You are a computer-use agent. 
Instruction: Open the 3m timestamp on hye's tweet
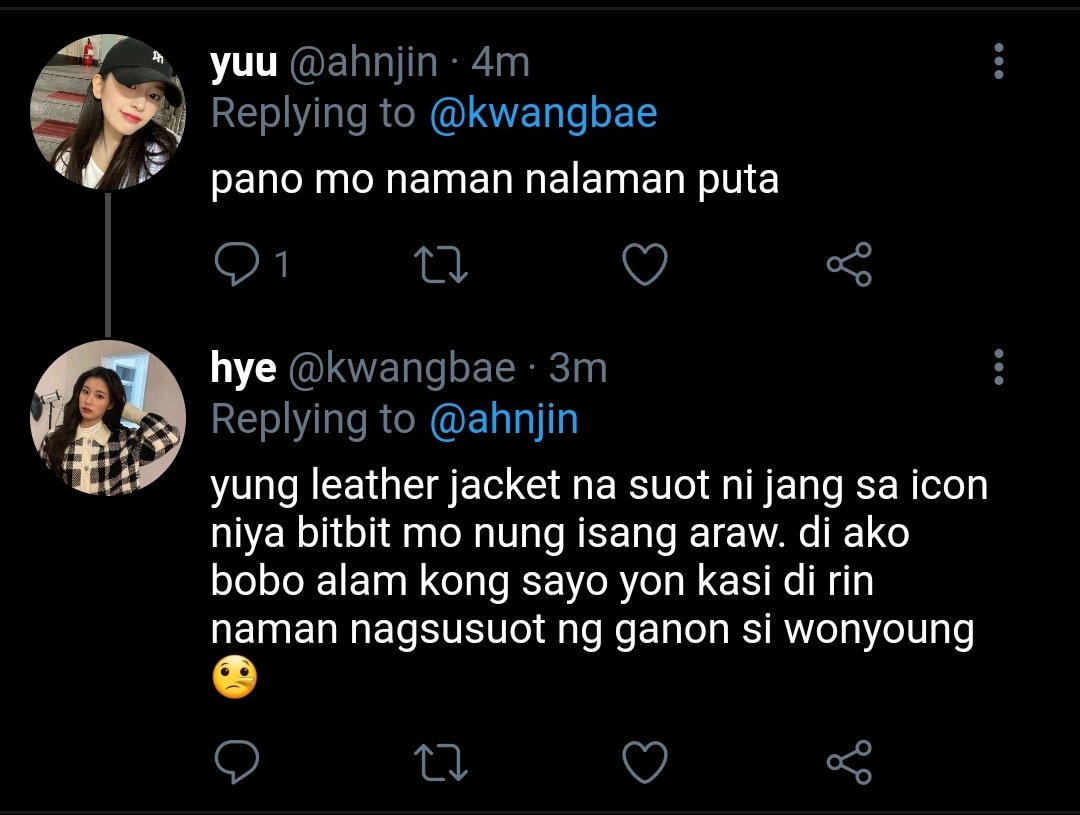578,369
